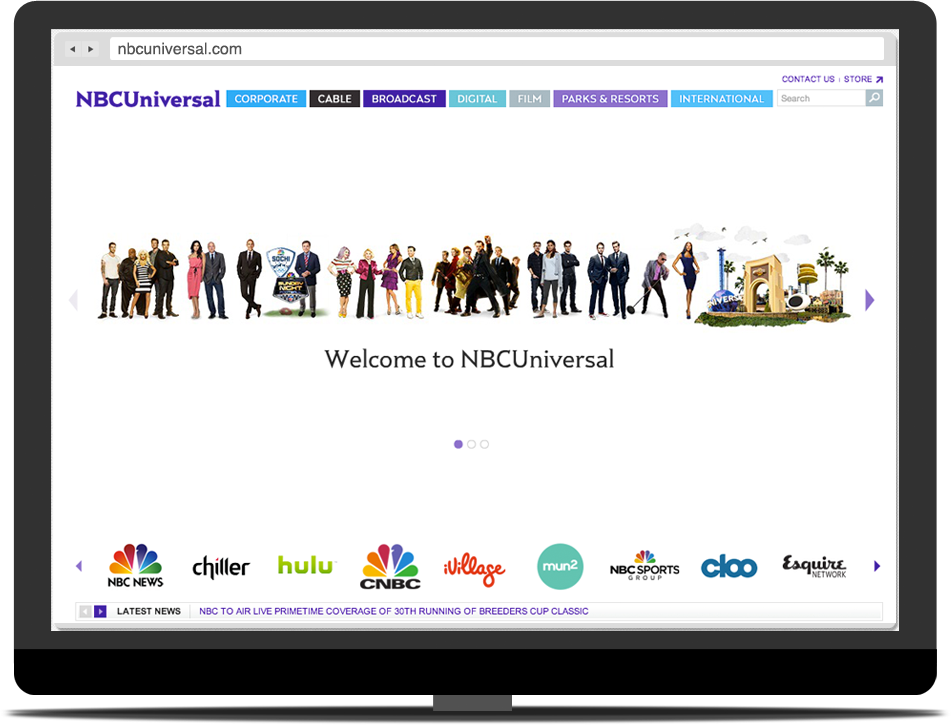Click the previous news ticker button
The image size is (951, 725).
[x=86, y=612]
